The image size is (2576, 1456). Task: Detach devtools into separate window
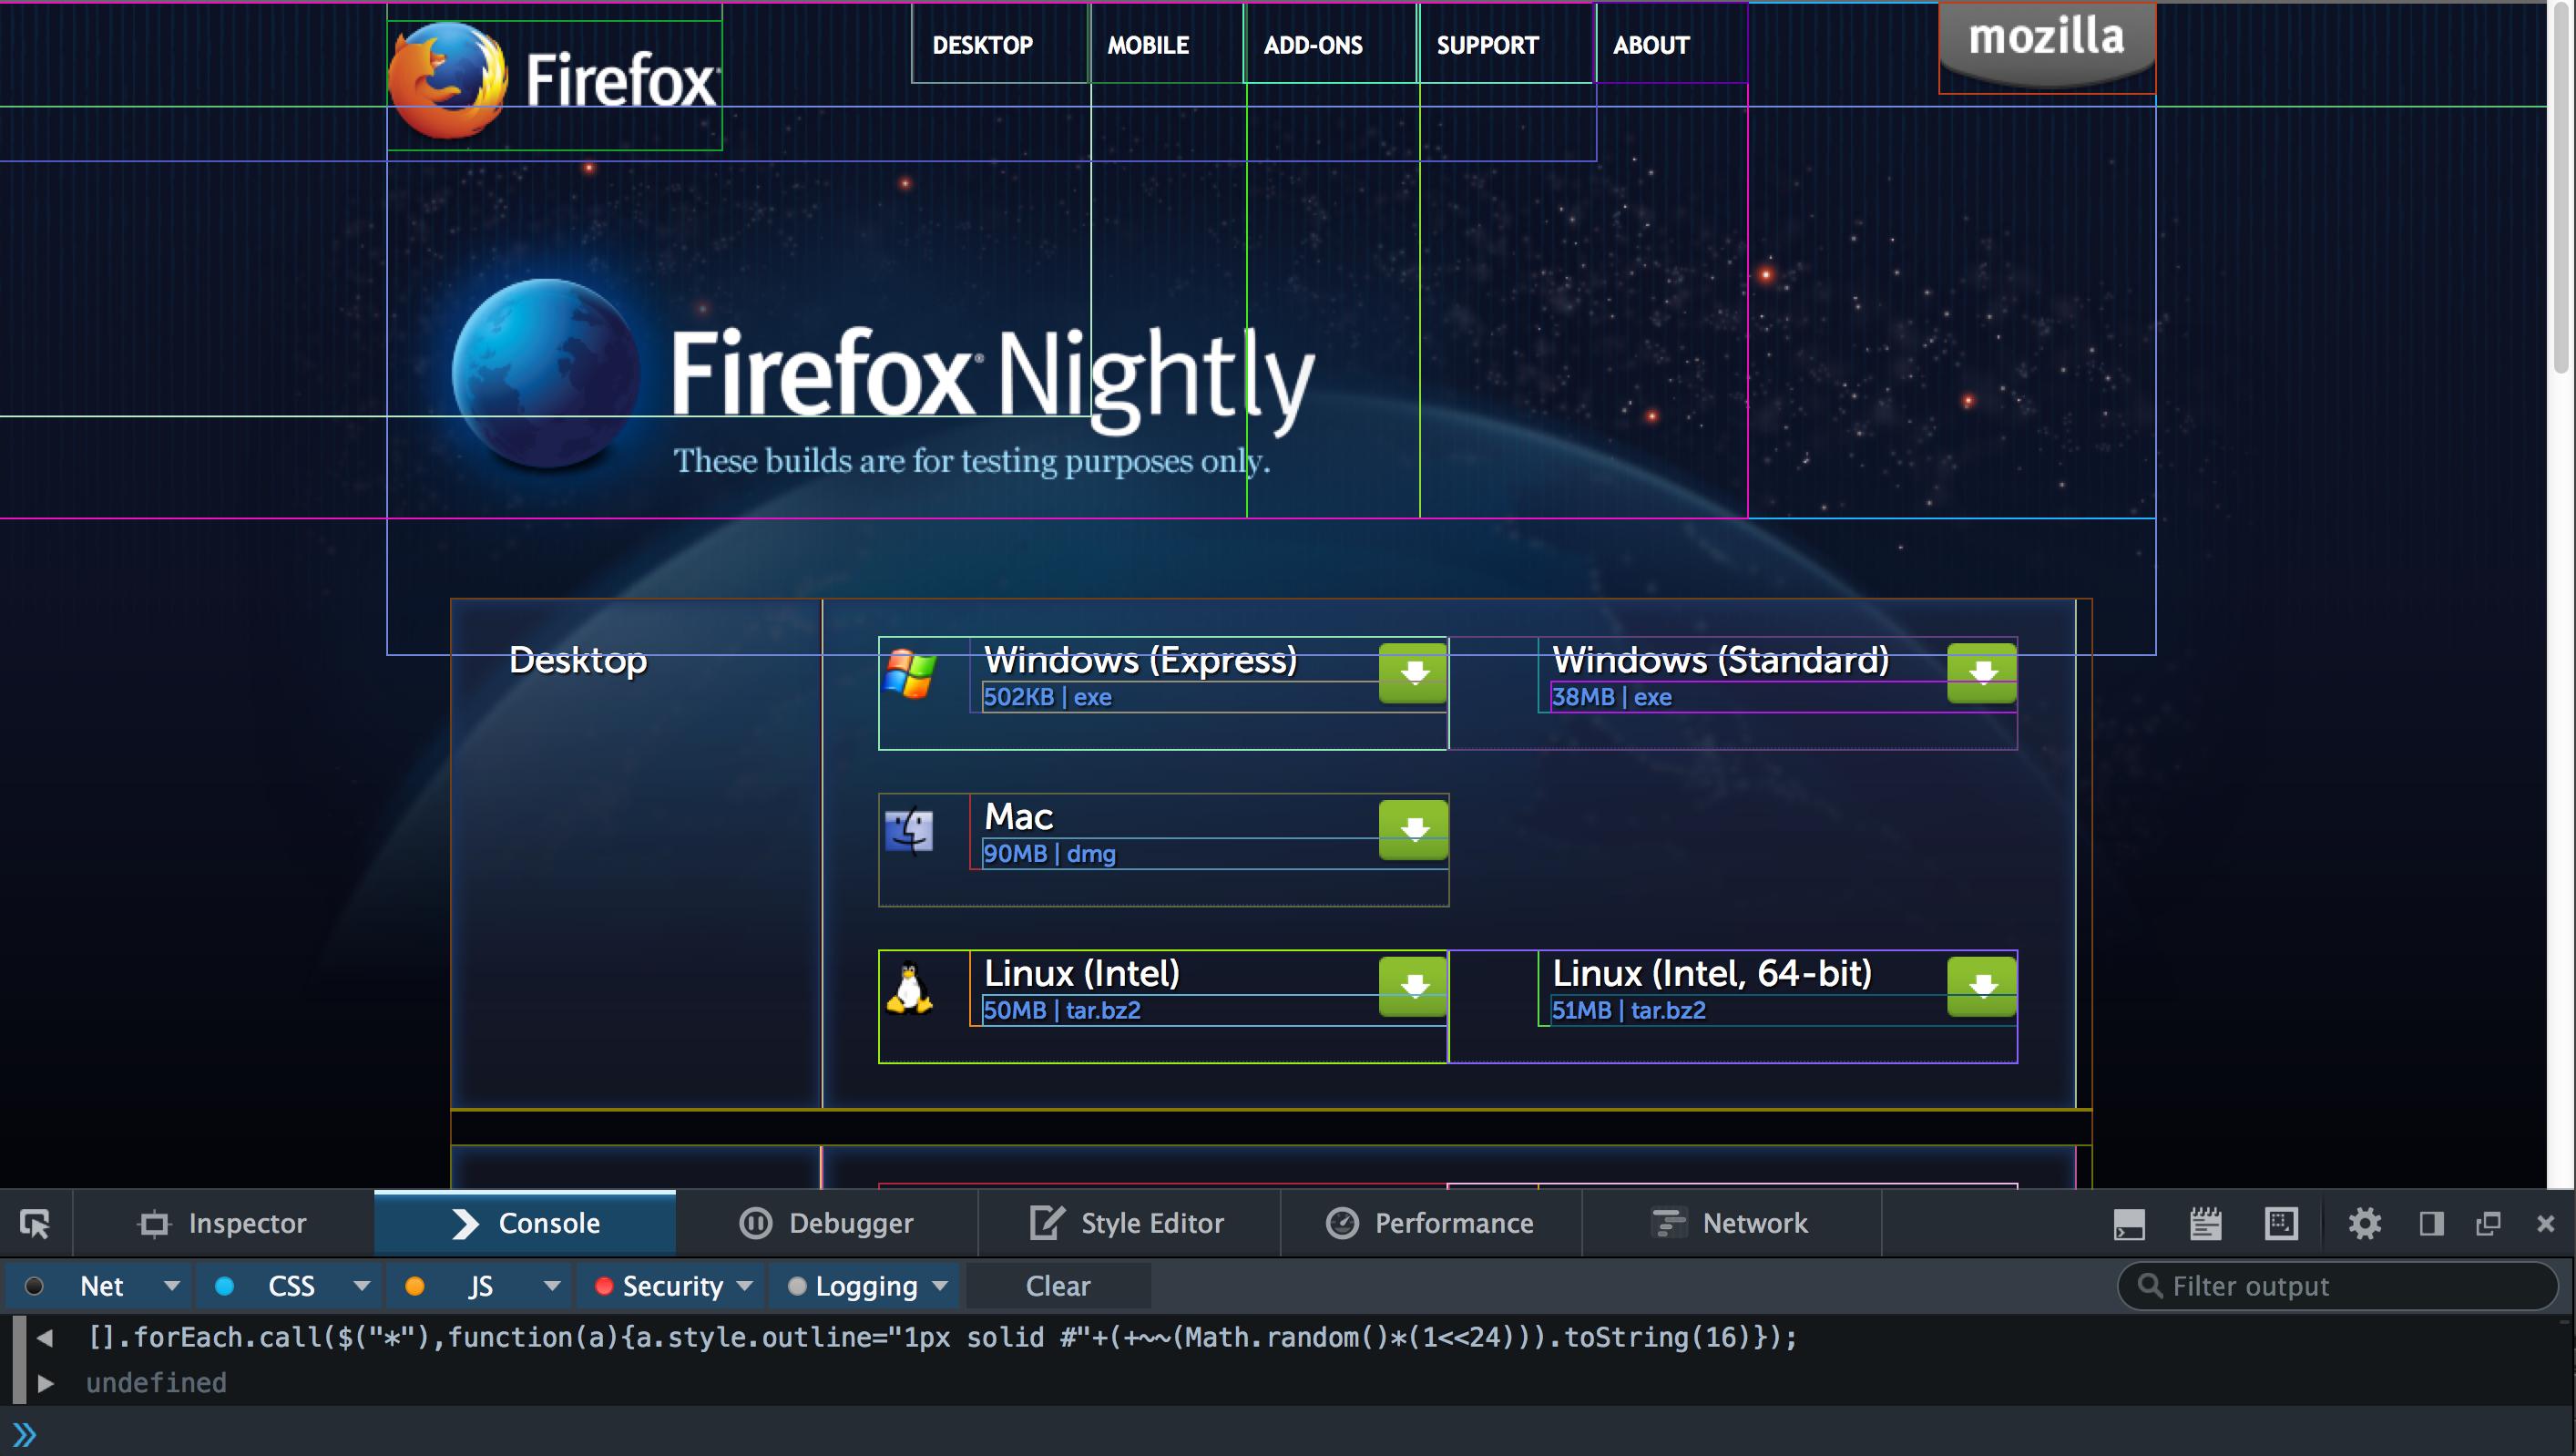click(x=2488, y=1223)
